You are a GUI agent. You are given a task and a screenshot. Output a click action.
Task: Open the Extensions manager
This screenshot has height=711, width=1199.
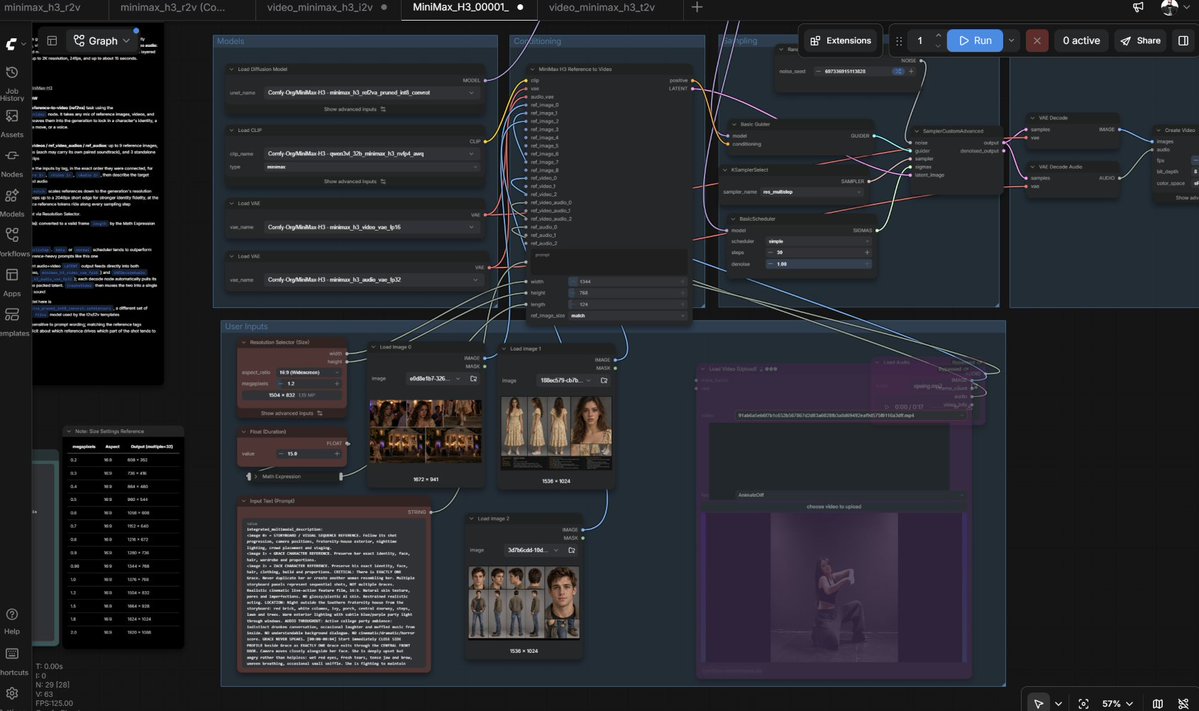(840, 41)
